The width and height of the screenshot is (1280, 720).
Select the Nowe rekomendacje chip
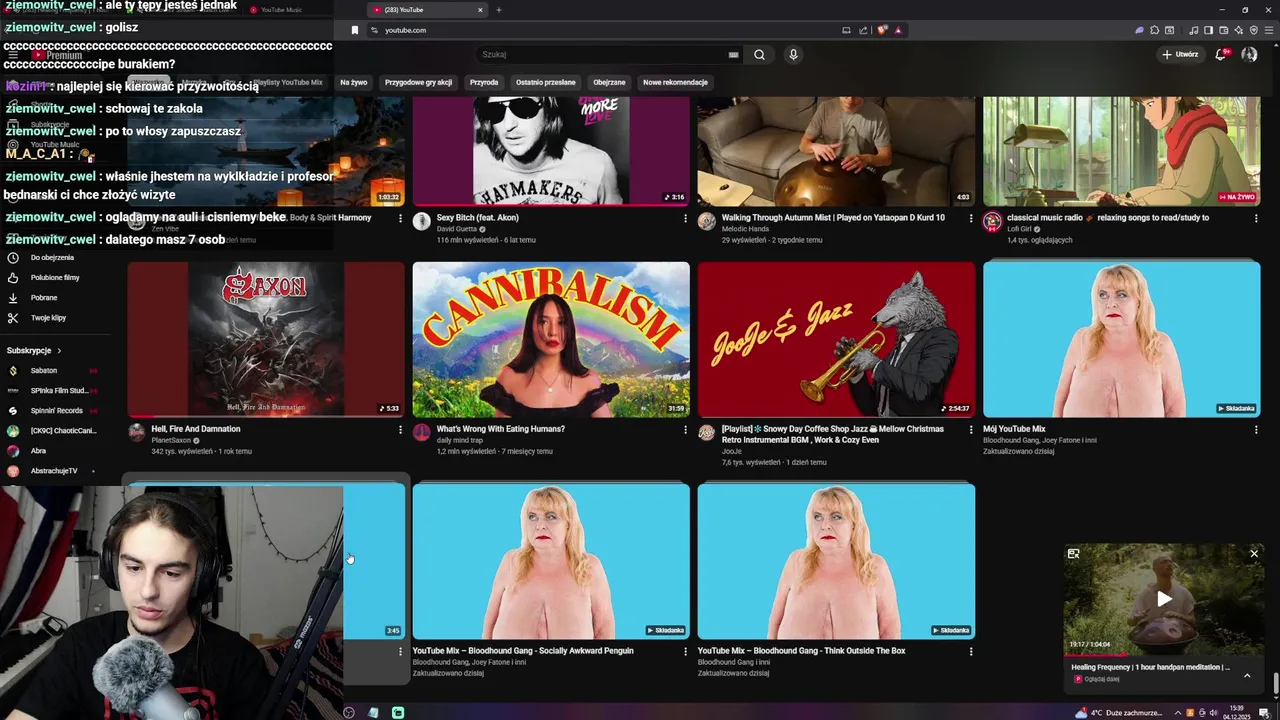(x=675, y=83)
